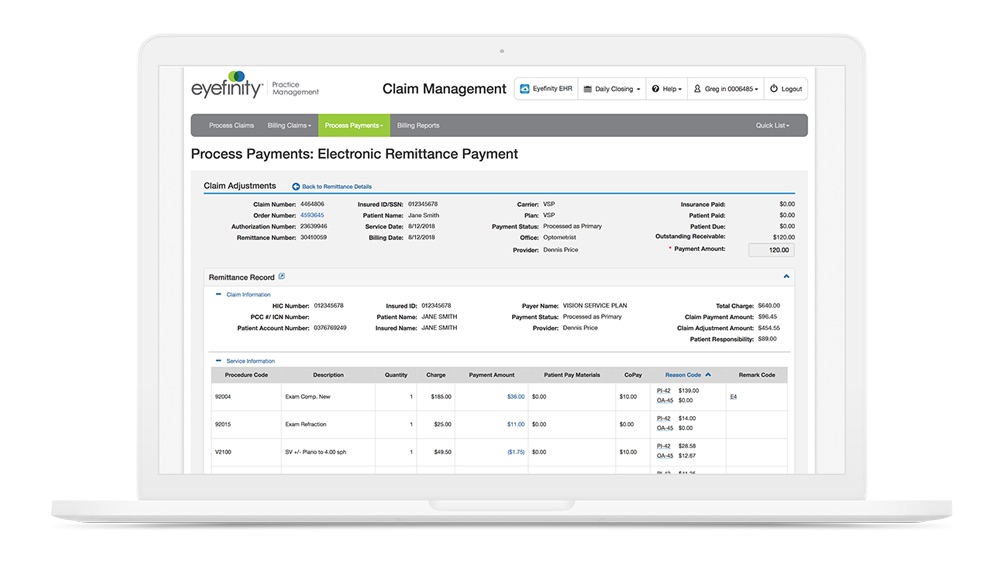The image size is (1000, 571).
Task: Click the $36.00 payment amount link
Action: tap(515, 397)
